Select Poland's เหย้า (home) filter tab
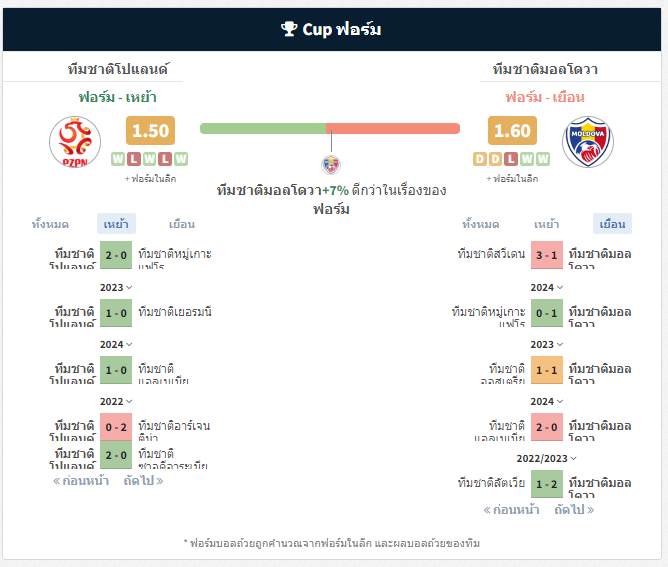 [x=116, y=224]
